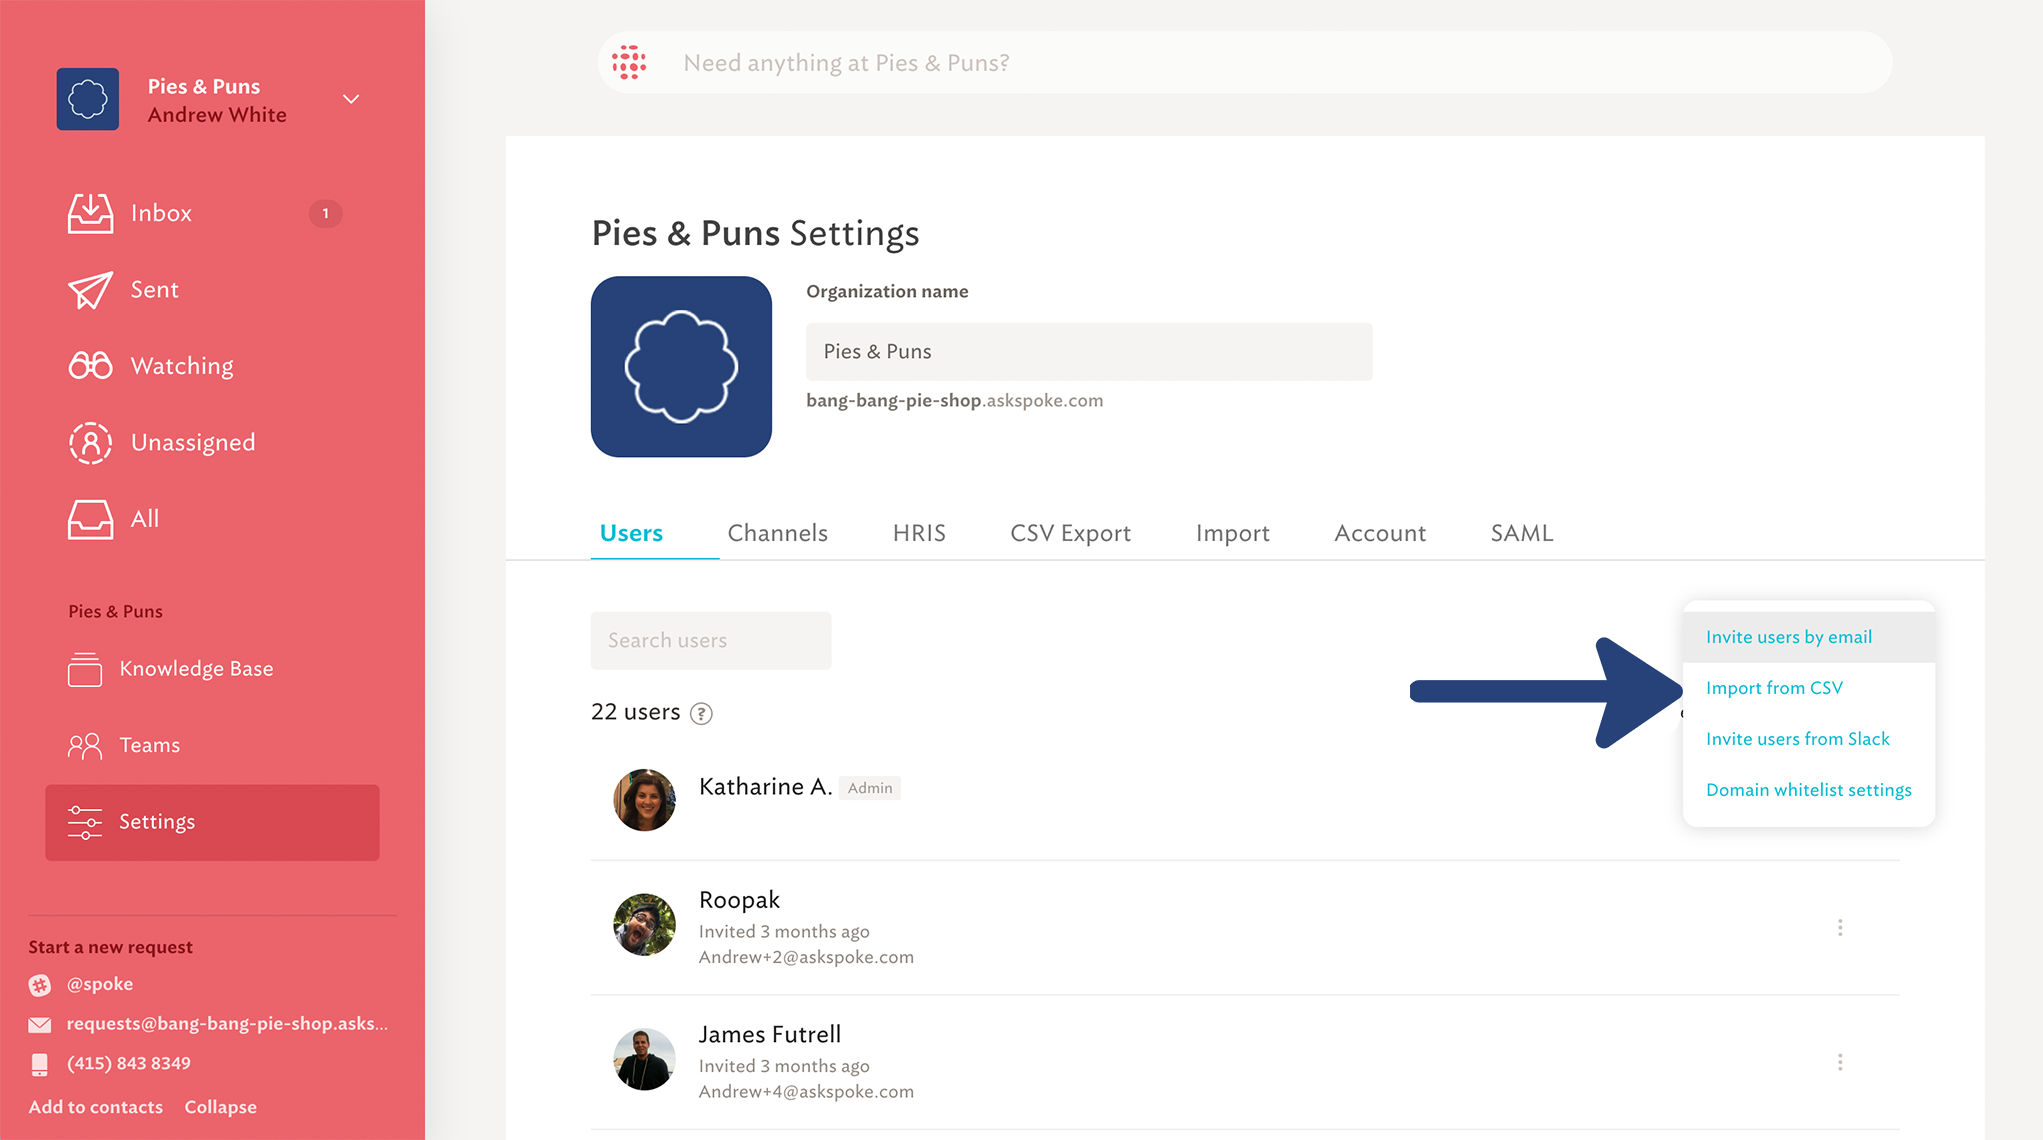Viewport: 2043px width, 1140px height.
Task: Click the name Roopak
Action: pos(739,900)
